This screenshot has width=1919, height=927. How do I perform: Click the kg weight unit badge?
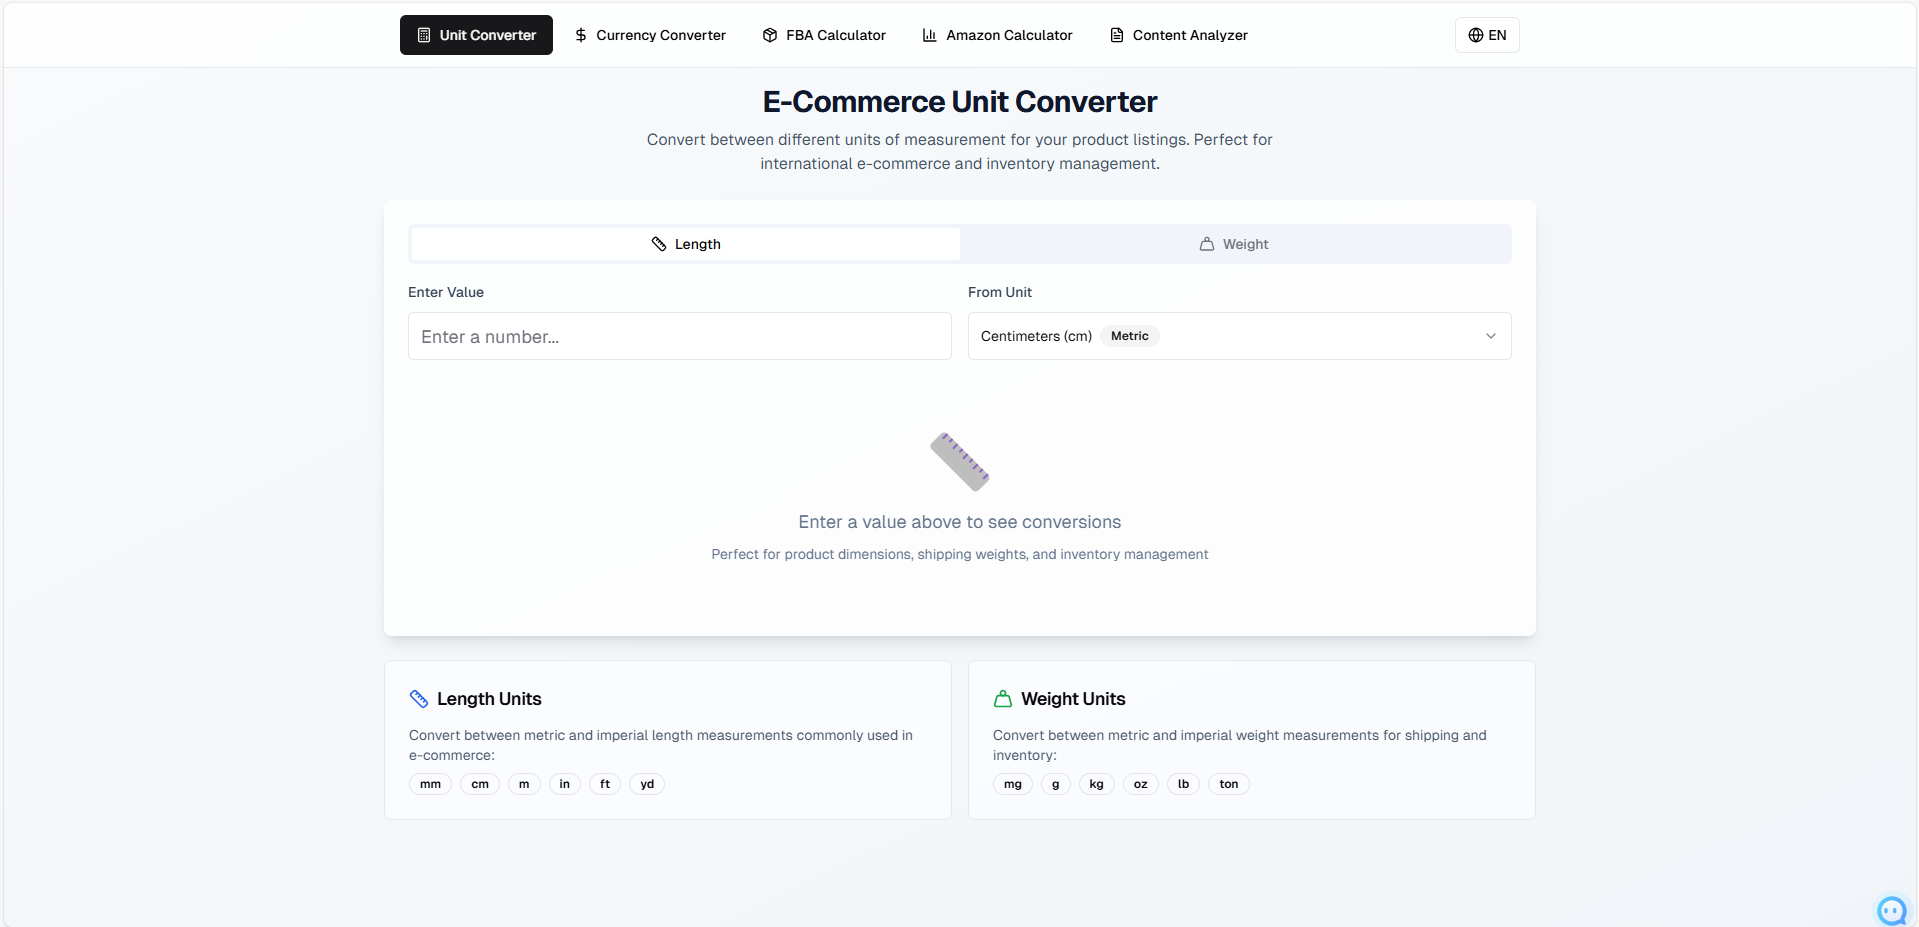1096,784
